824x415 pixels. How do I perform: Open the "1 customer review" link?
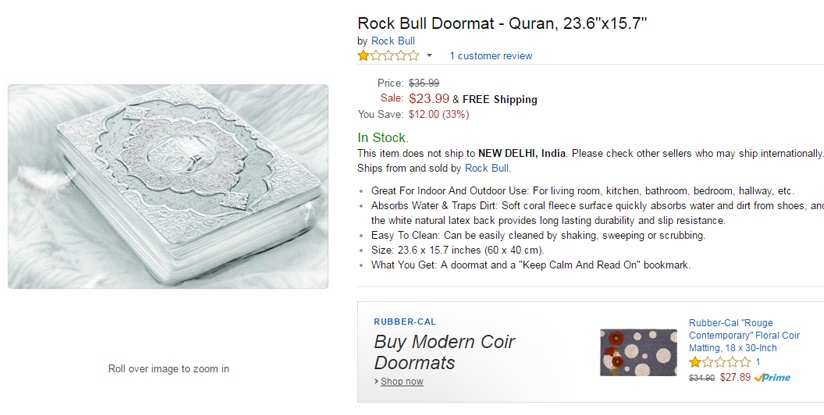click(x=490, y=56)
